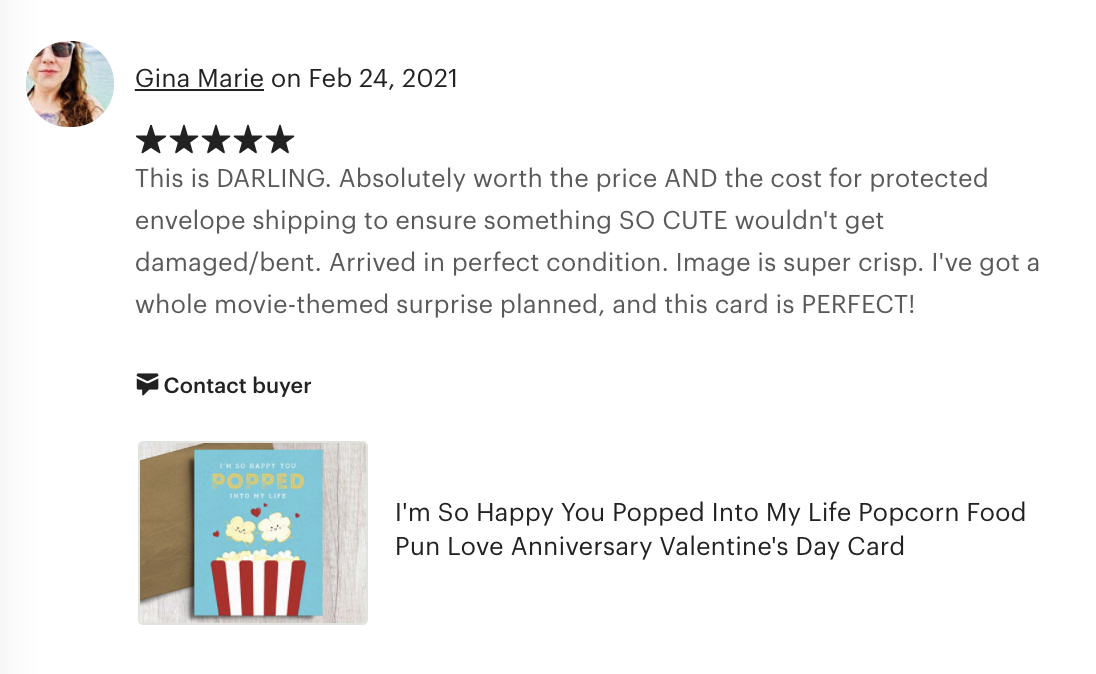Click the review date Feb 24, 2021
The width and height of the screenshot is (1096, 674).
click(x=383, y=78)
